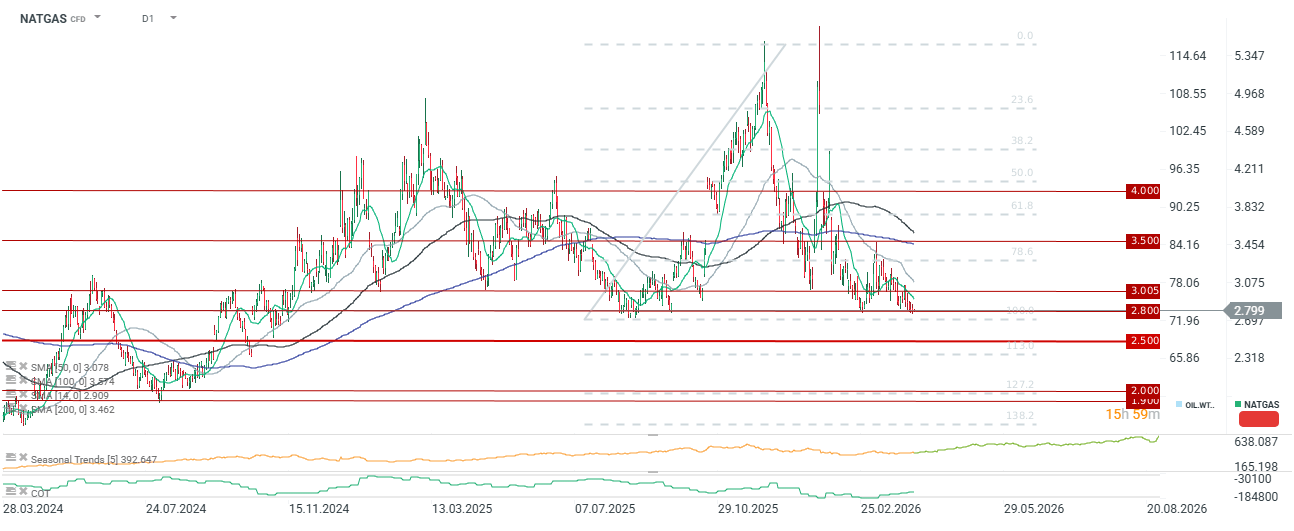1294x531 pixels.
Task: Remove the SMA 50 indicator
Action: pos(23,367)
